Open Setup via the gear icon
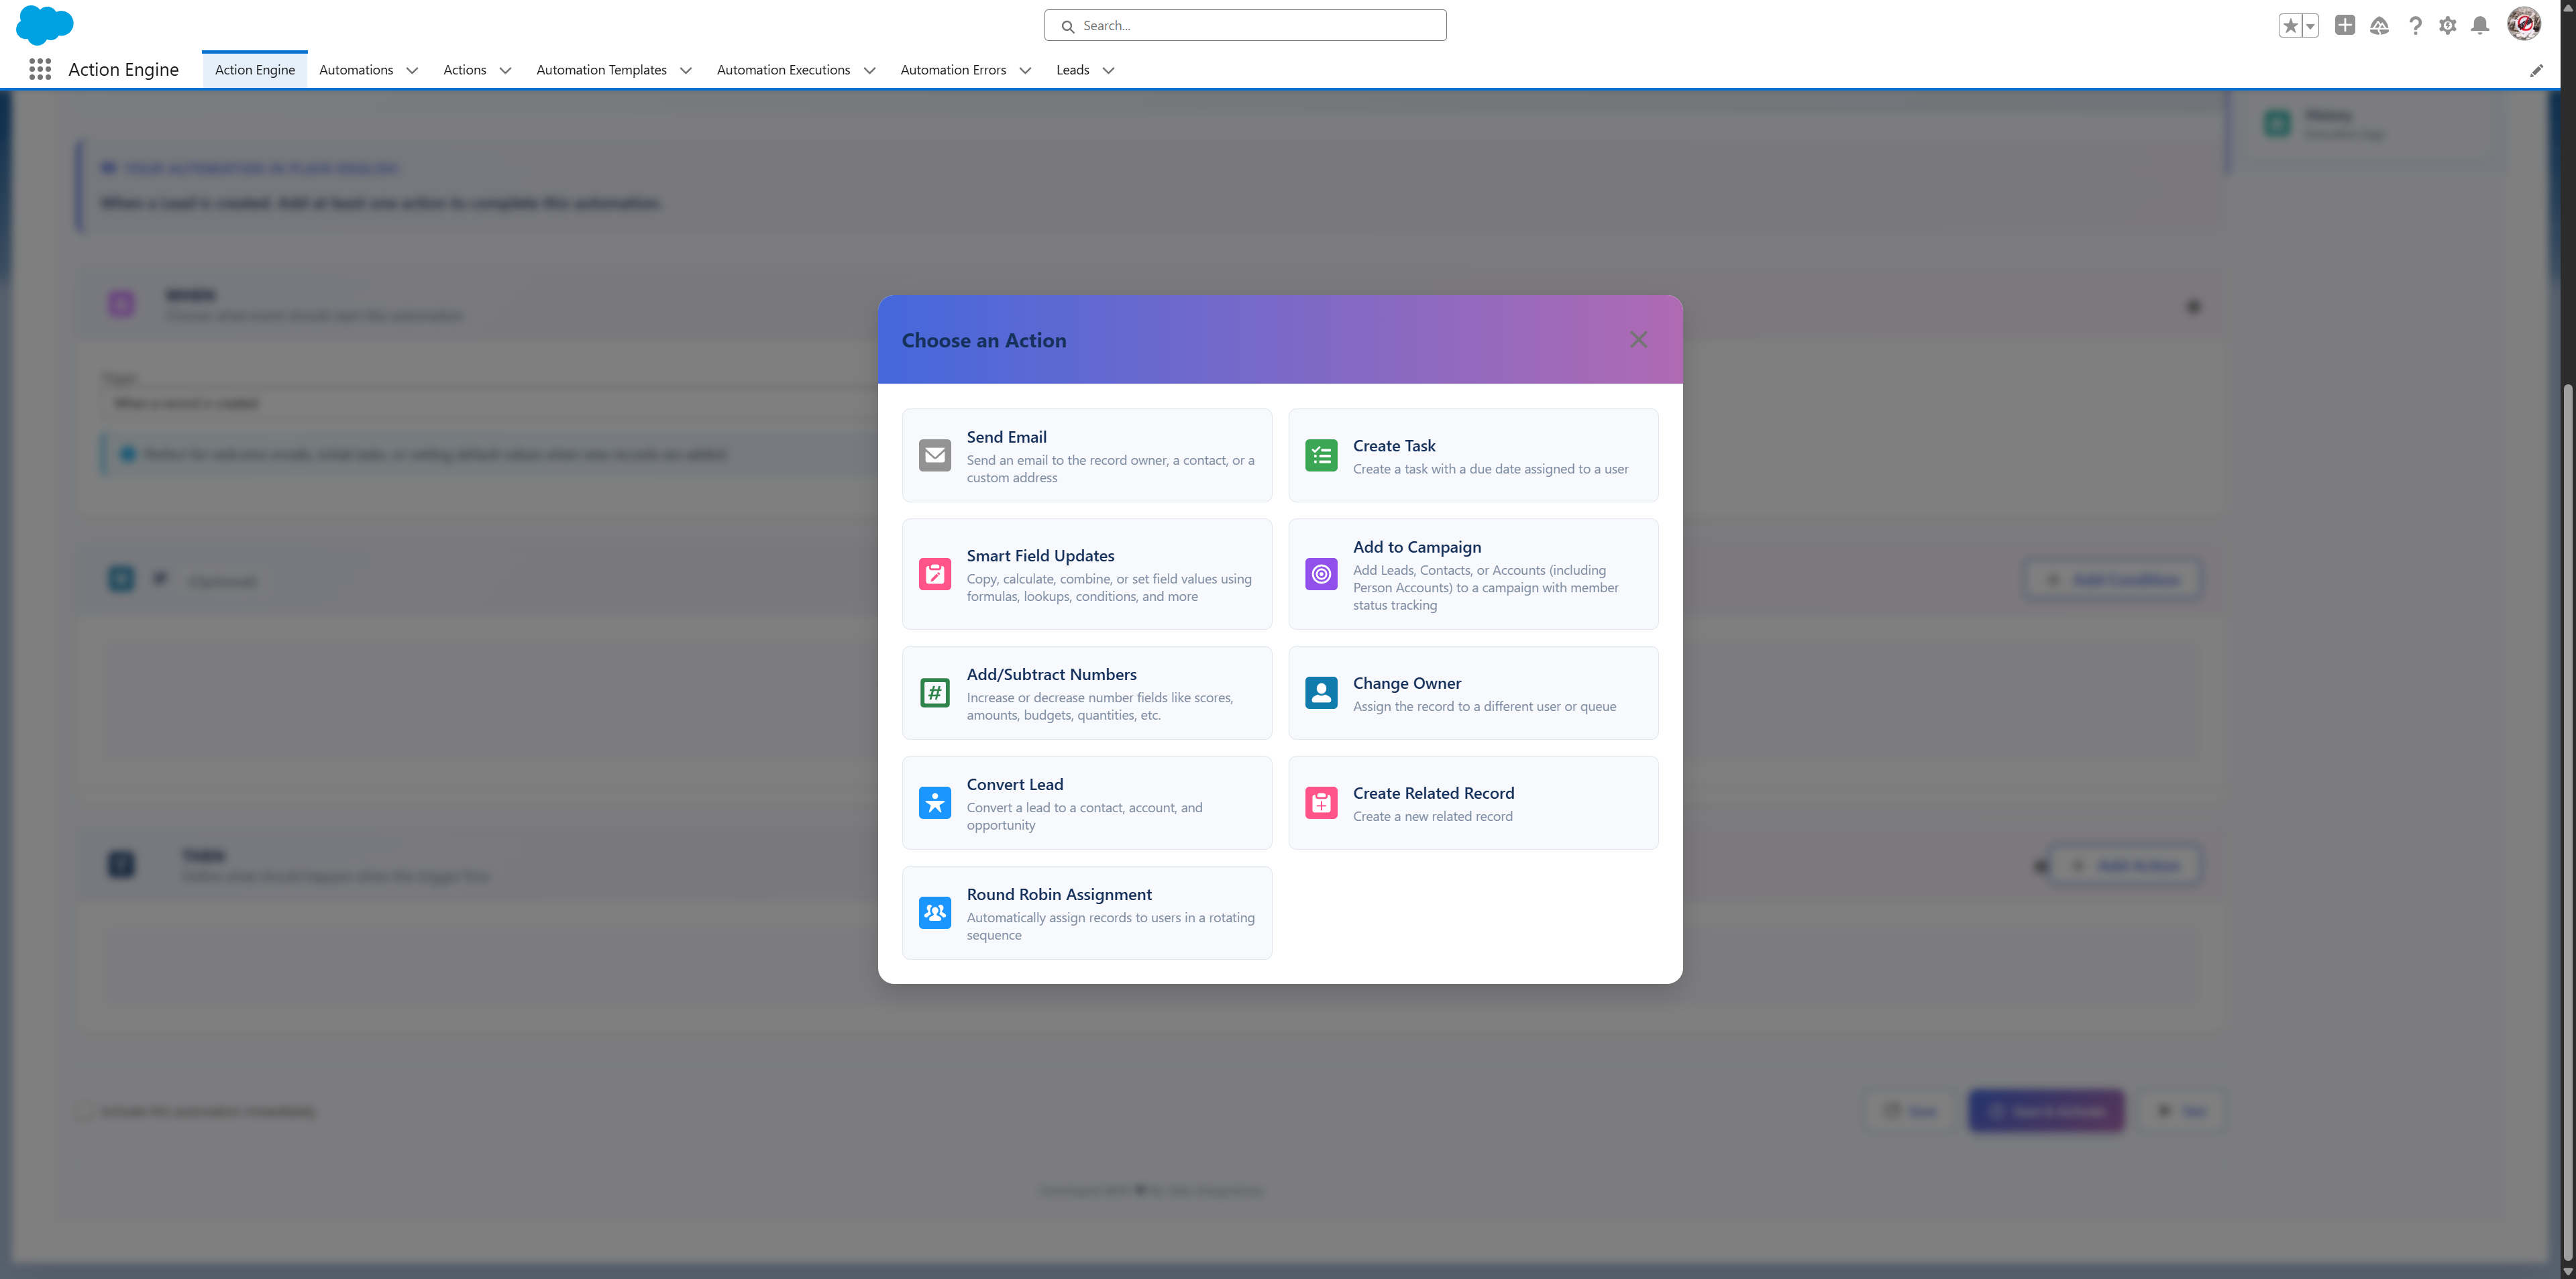Image resolution: width=2576 pixels, height=1279 pixels. (2448, 25)
